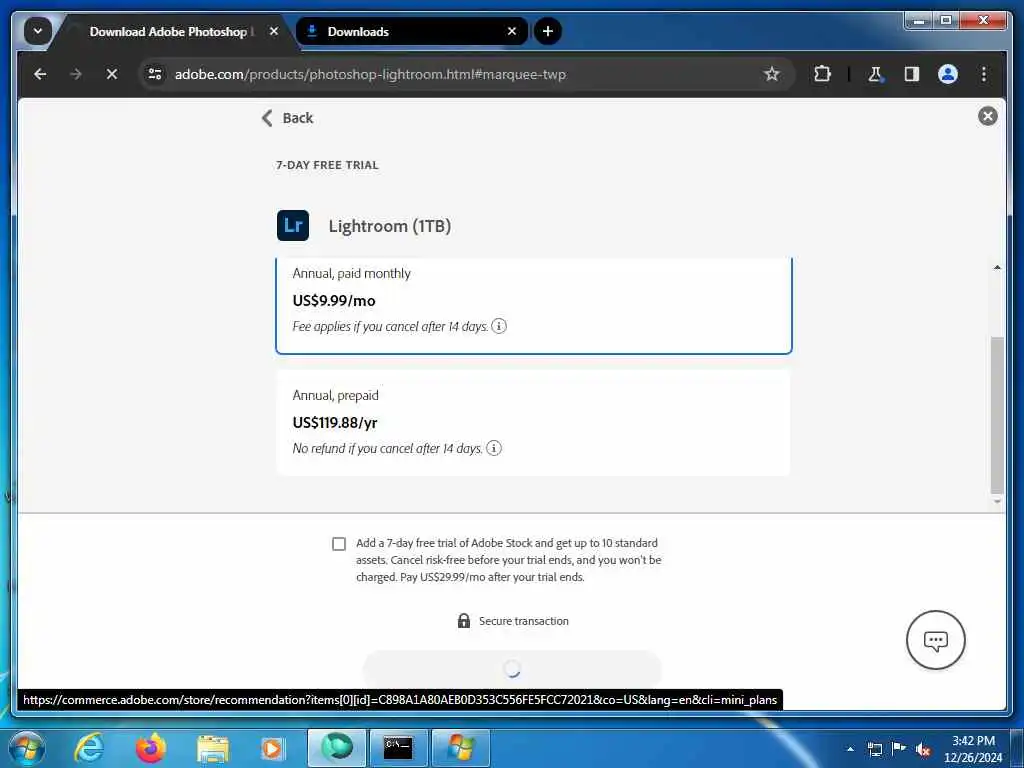Check the Adobe Stock free trial box
The width and height of the screenshot is (1024, 768).
click(339, 544)
